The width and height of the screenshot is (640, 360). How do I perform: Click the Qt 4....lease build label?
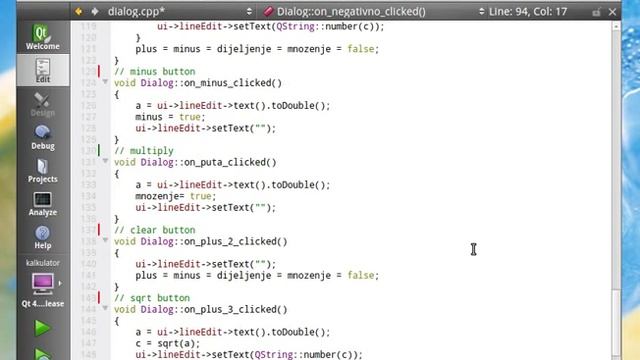click(x=43, y=304)
